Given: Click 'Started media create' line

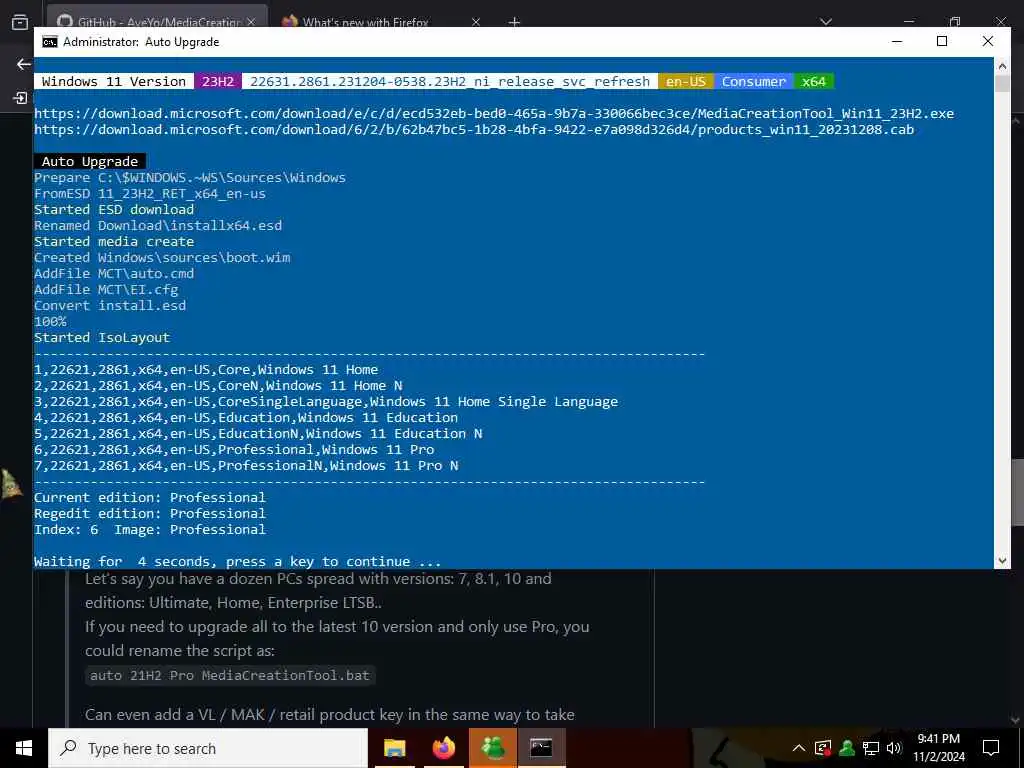Looking at the screenshot, I should click(x=114, y=242).
